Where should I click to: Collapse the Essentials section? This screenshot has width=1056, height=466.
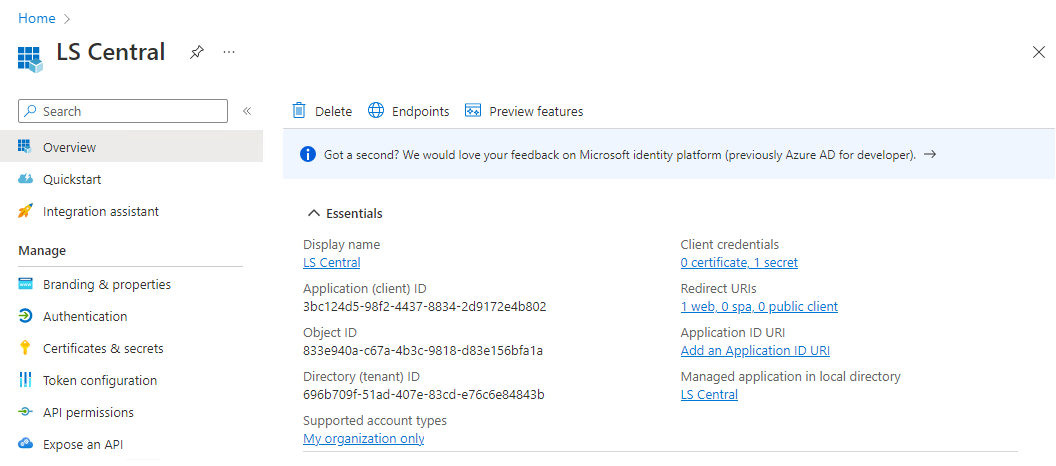point(314,214)
